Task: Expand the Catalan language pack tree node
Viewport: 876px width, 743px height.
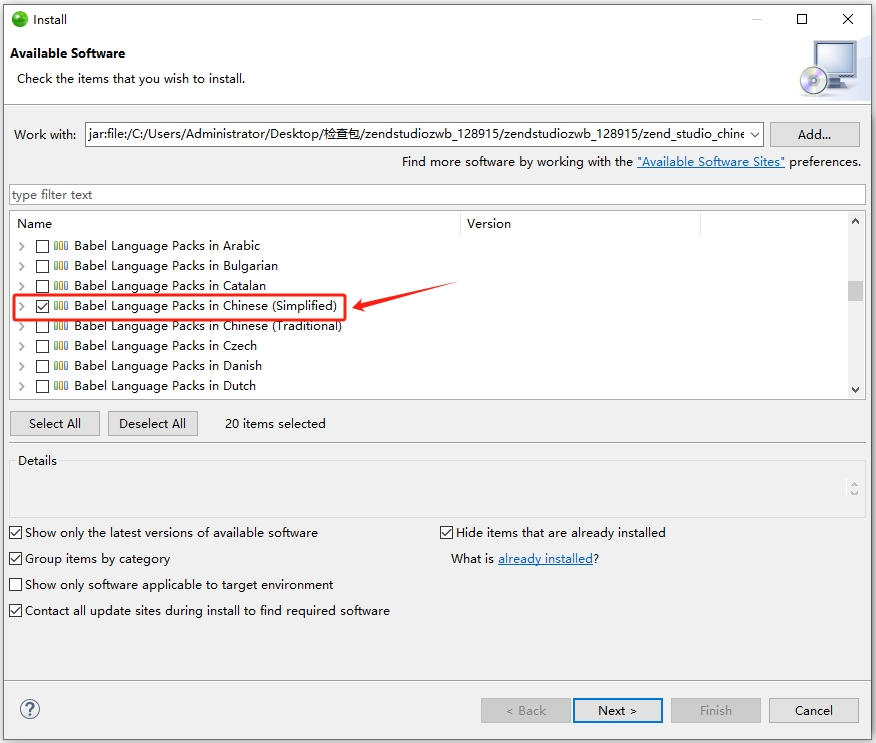Action: click(22, 286)
